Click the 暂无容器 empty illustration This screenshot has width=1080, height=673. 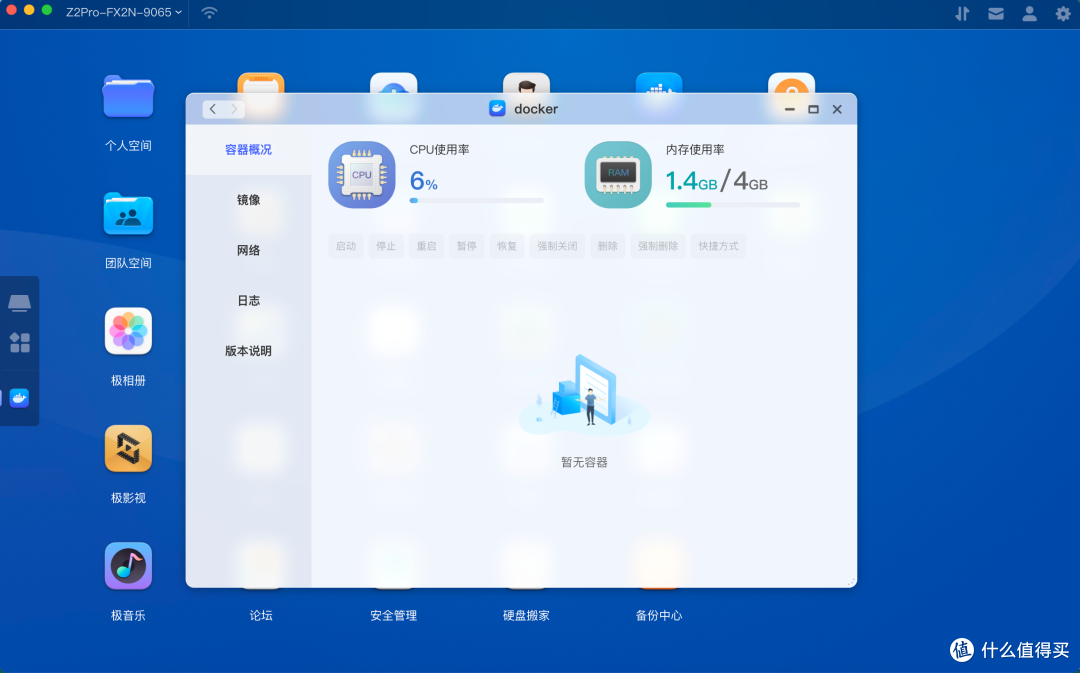click(584, 395)
